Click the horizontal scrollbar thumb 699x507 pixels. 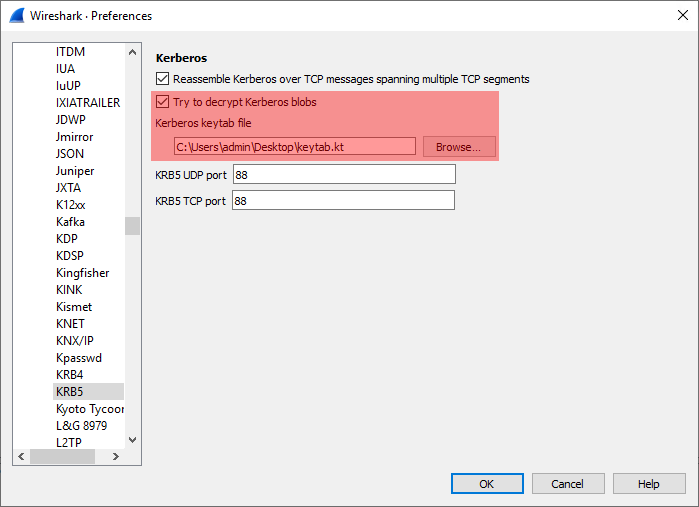pos(62,456)
